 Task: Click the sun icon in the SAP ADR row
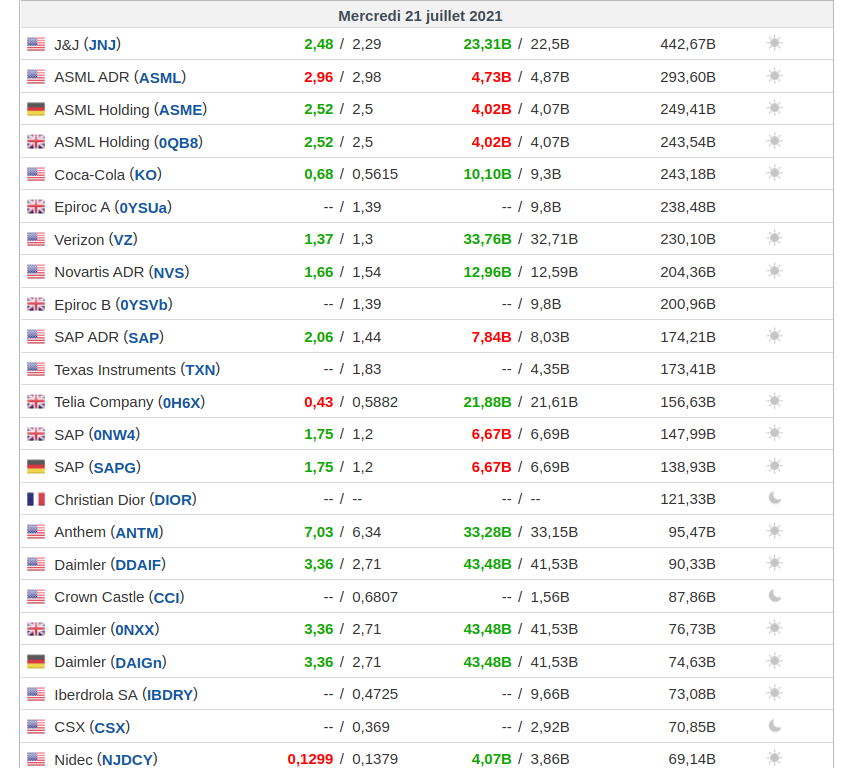point(774,336)
